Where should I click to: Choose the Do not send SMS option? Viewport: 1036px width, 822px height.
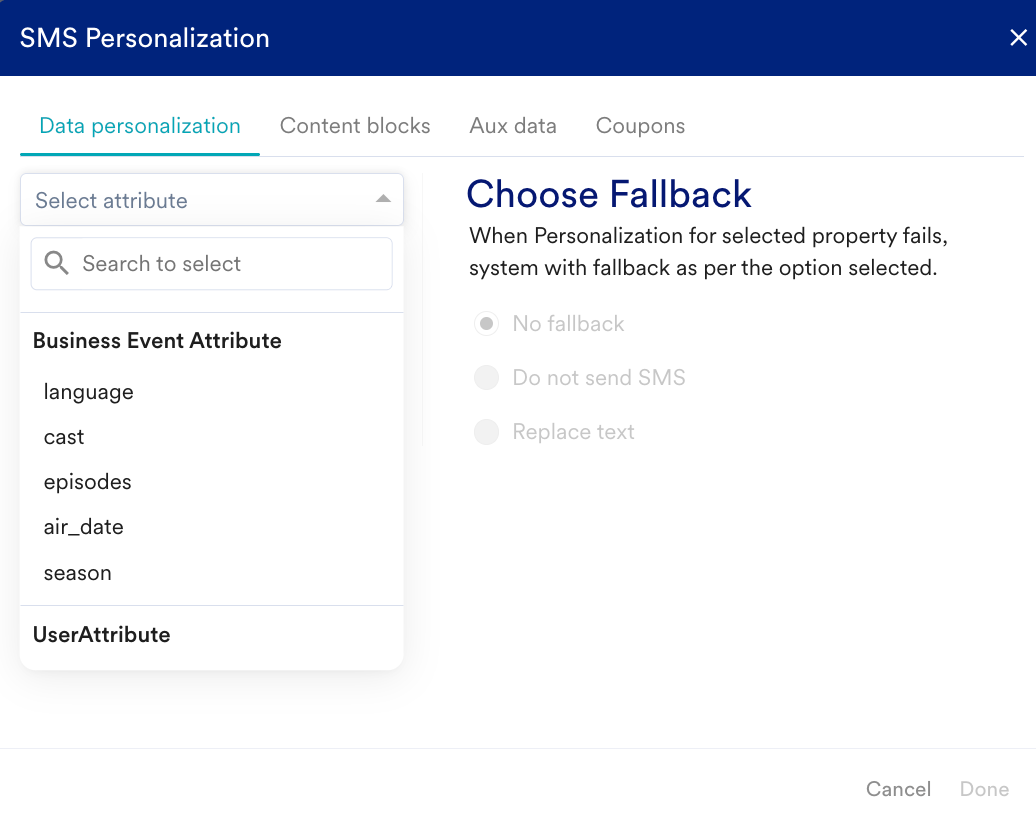click(x=486, y=378)
